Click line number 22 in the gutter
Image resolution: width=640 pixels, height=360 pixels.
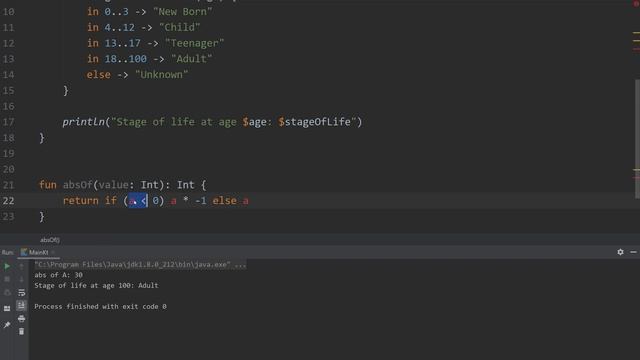8,201
